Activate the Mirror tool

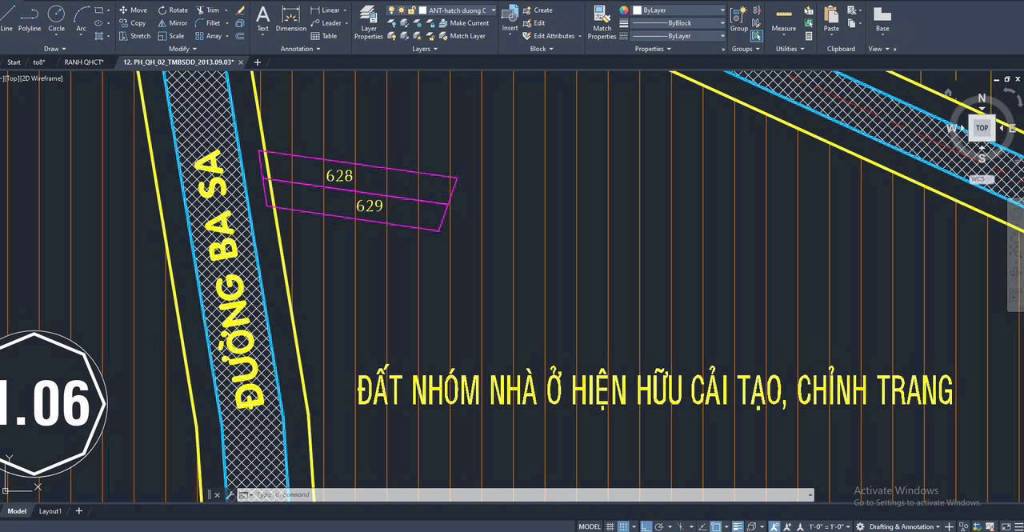tap(172, 23)
